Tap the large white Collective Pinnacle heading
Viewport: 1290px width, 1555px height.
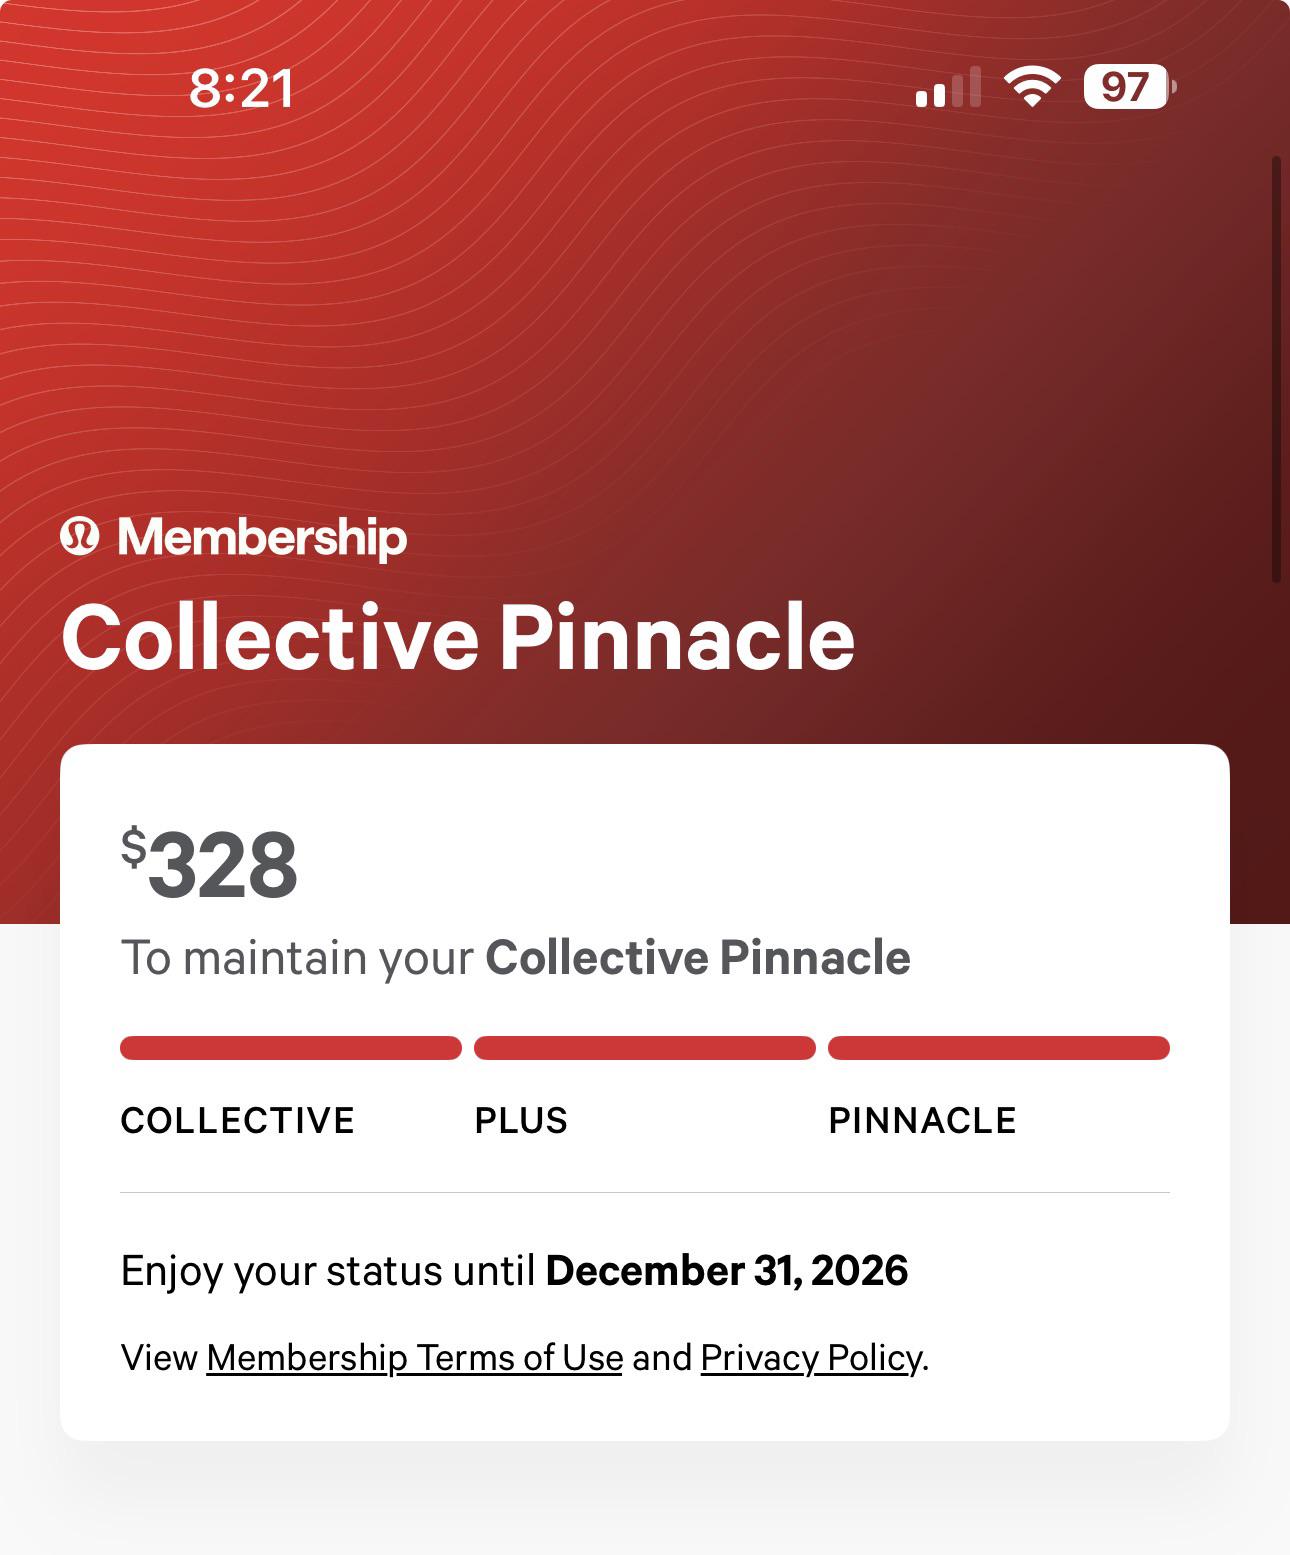[x=458, y=638]
